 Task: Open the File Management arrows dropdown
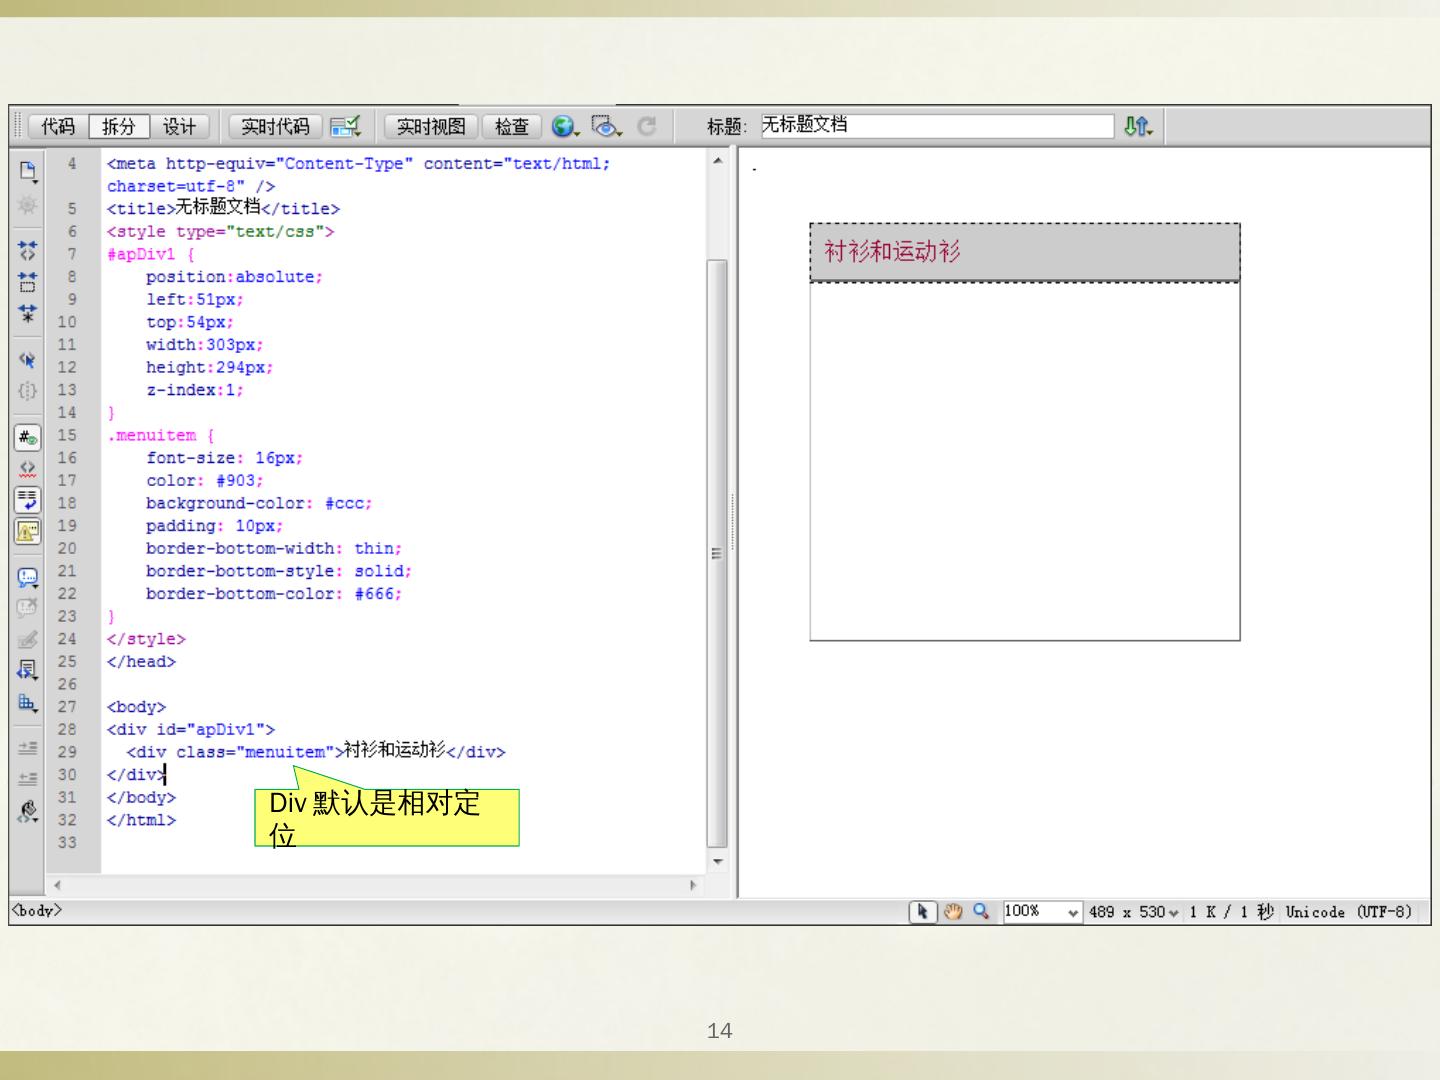pyautogui.click(x=1138, y=126)
